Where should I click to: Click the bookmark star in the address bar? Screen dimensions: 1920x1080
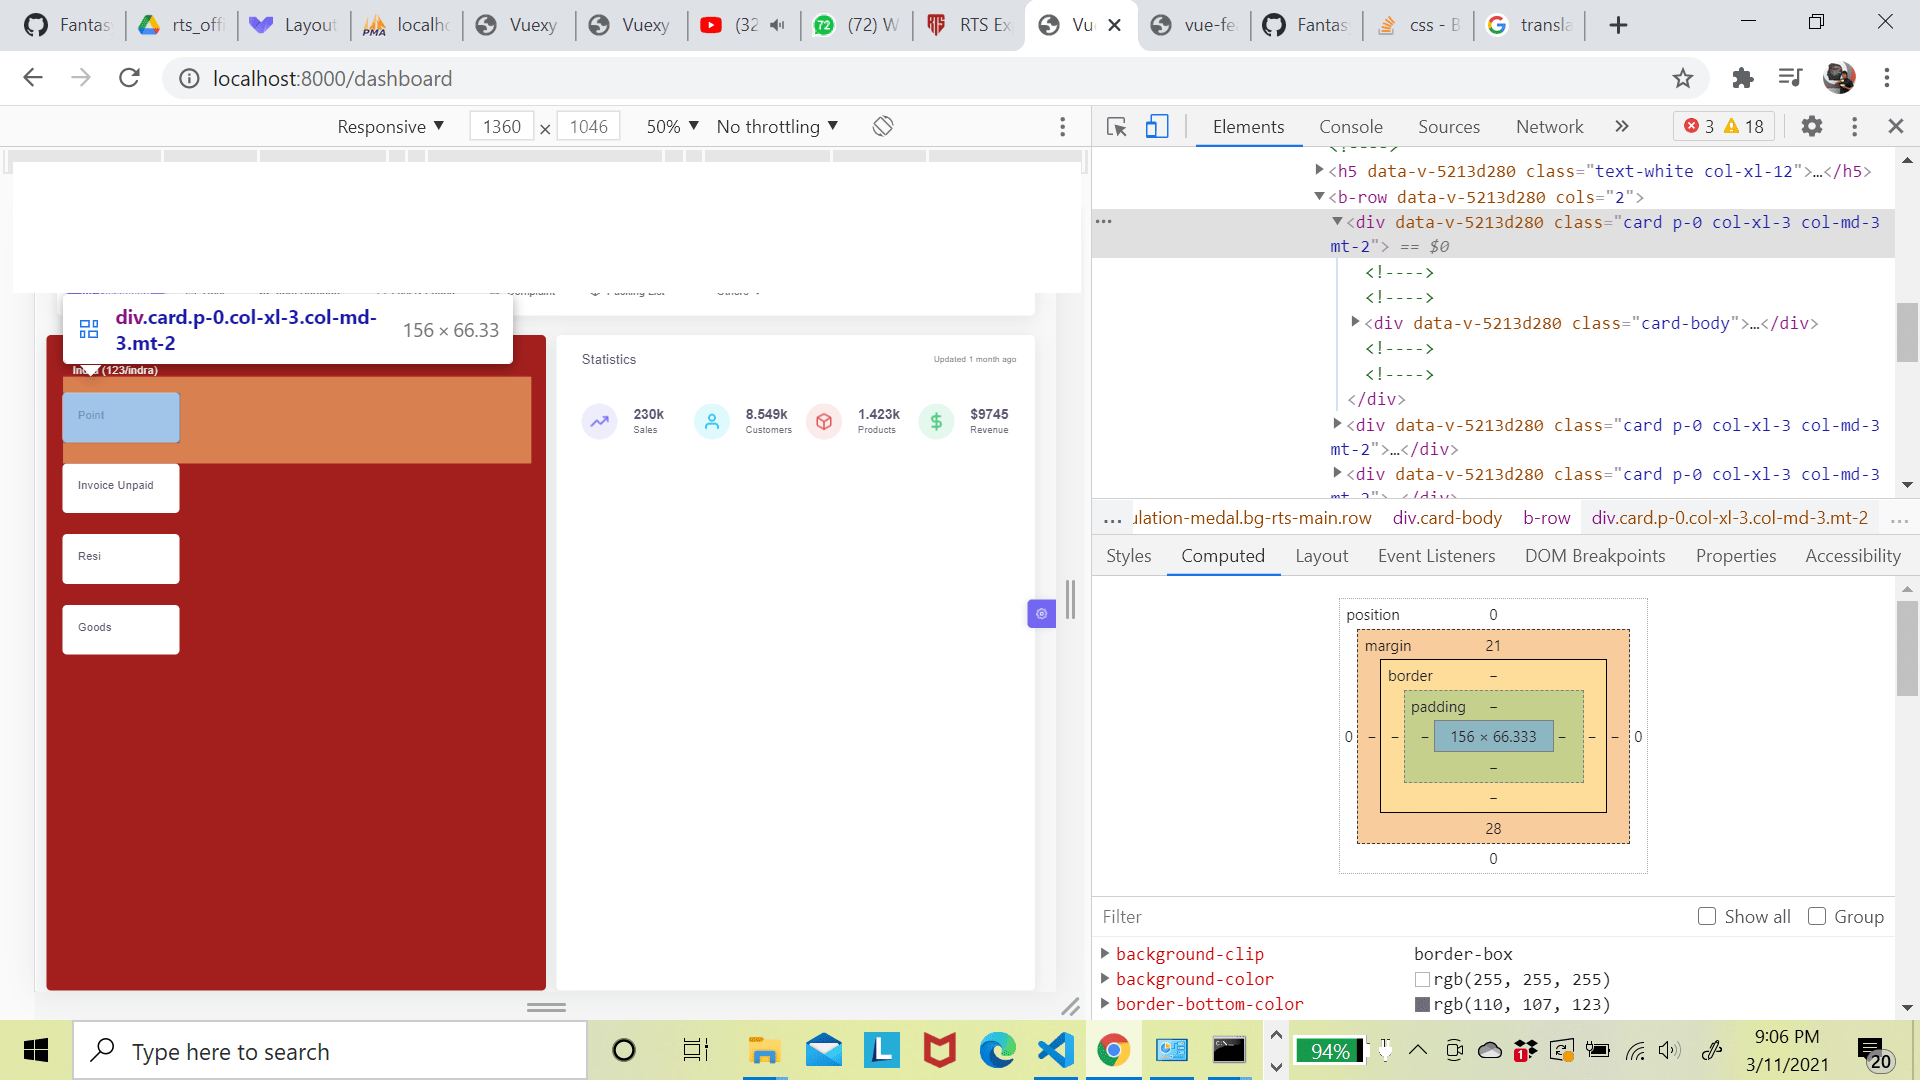pos(1682,78)
